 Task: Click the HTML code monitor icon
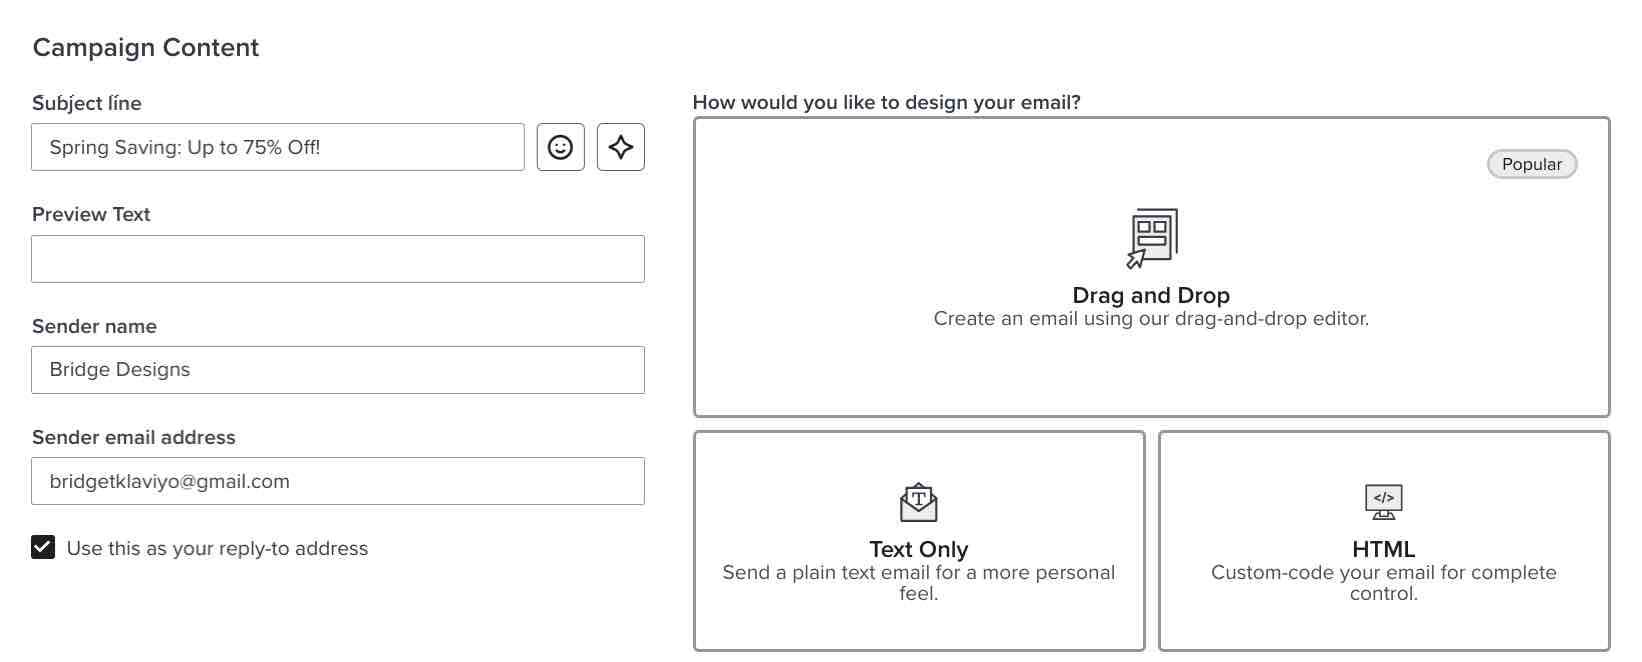(1384, 502)
